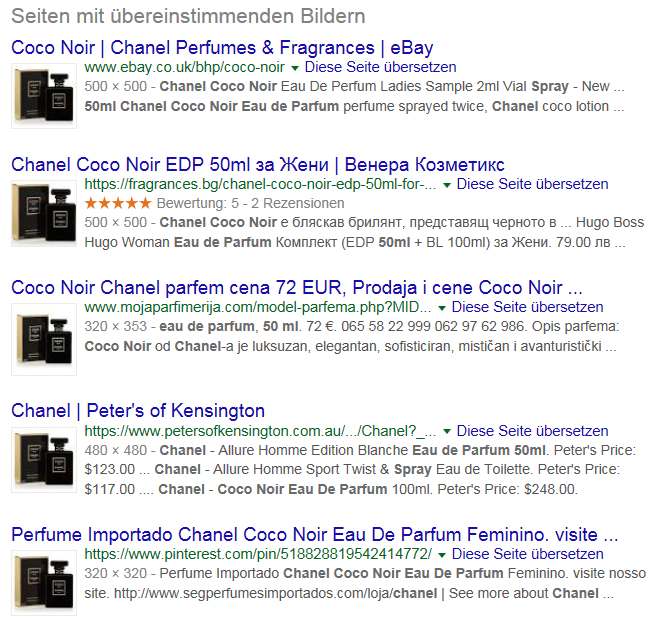Expand the dropdown arrow beside petersofkensington.com.au URL
Viewport: 665px width, 619px height.
(447, 431)
